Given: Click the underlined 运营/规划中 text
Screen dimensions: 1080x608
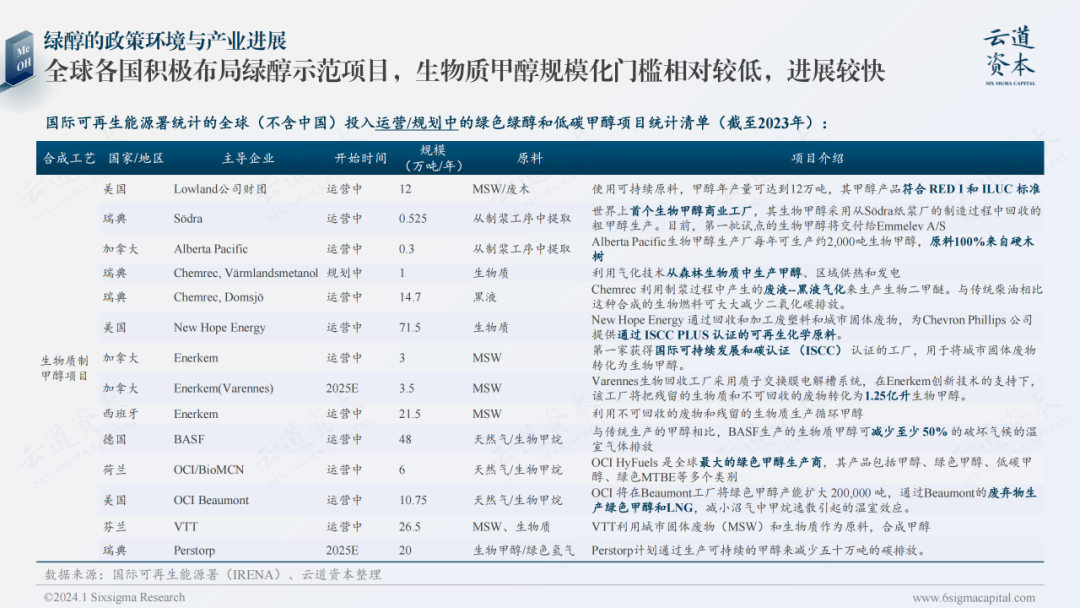Looking at the screenshot, I should [x=416, y=123].
